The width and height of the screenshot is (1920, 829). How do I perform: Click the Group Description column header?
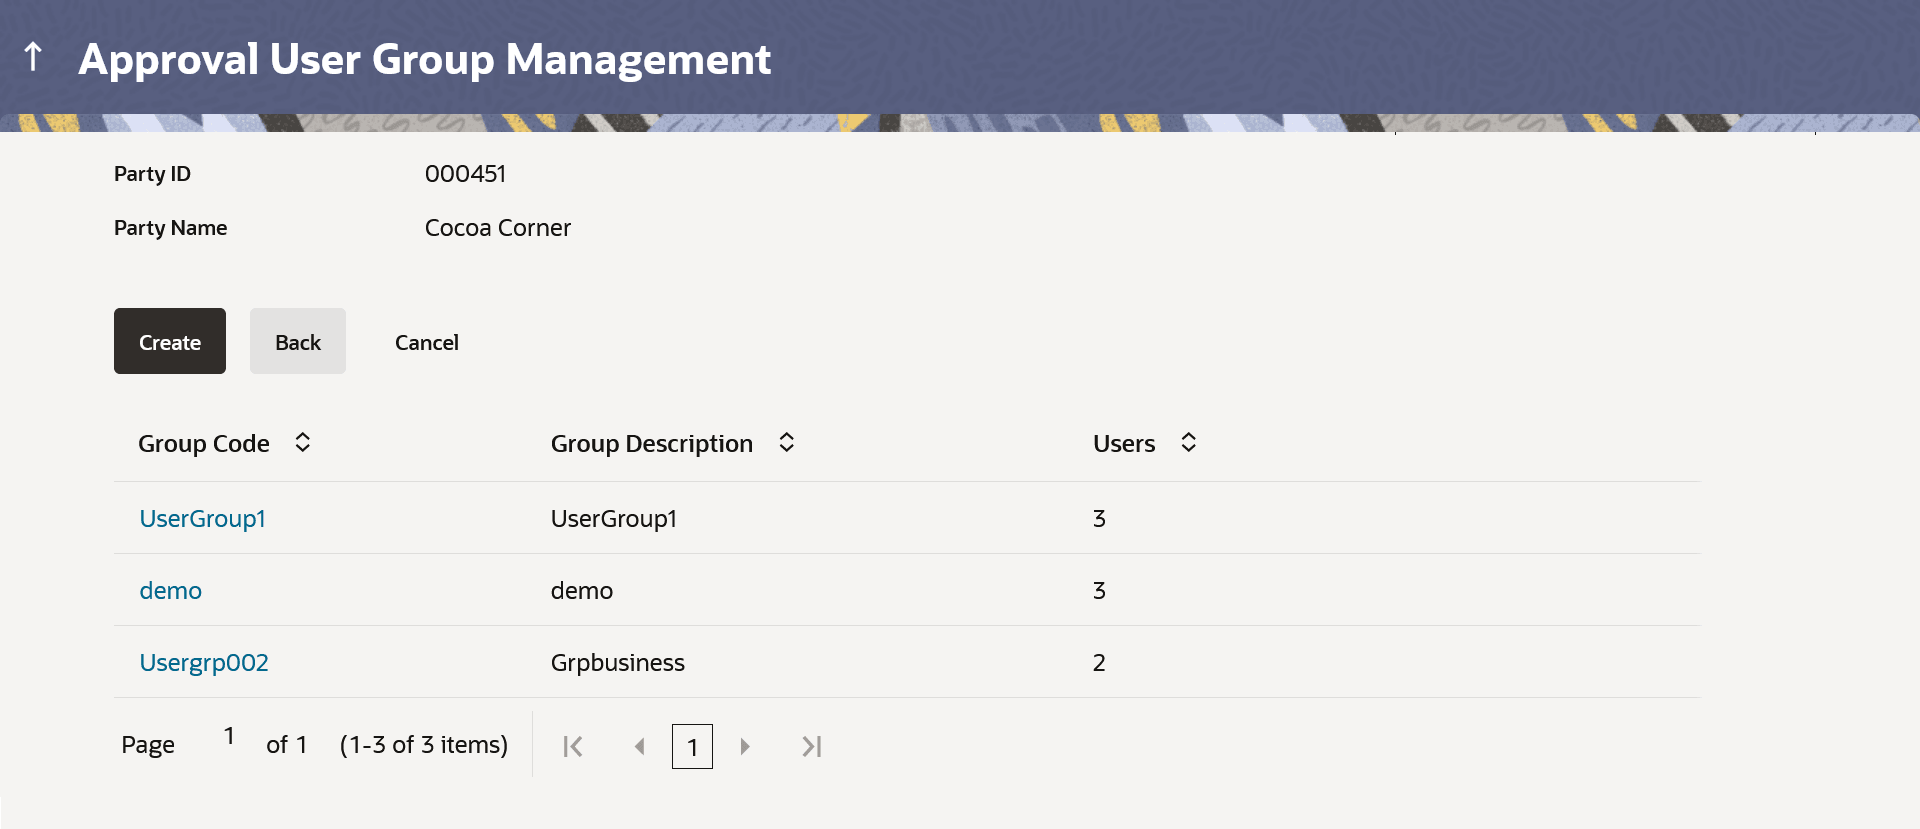click(x=651, y=444)
